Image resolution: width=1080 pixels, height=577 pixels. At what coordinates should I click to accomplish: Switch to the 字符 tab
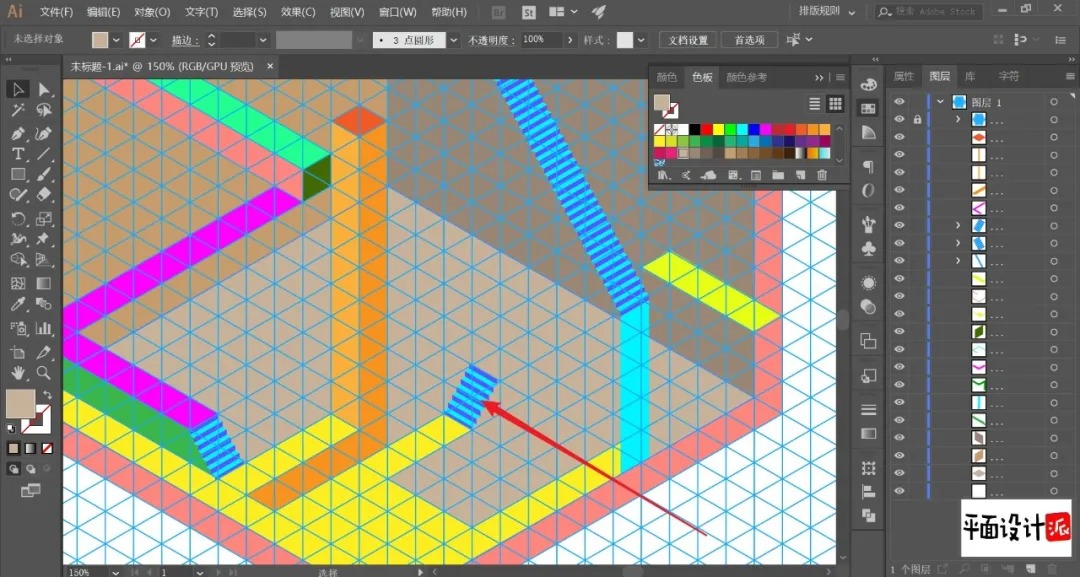click(x=1008, y=76)
